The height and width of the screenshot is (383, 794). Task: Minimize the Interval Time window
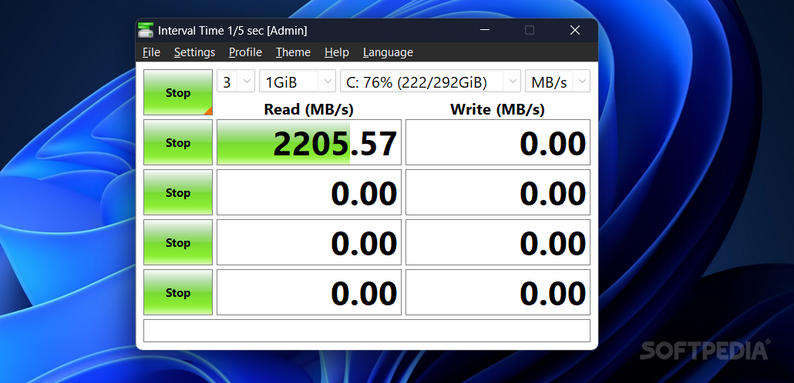coord(485,30)
